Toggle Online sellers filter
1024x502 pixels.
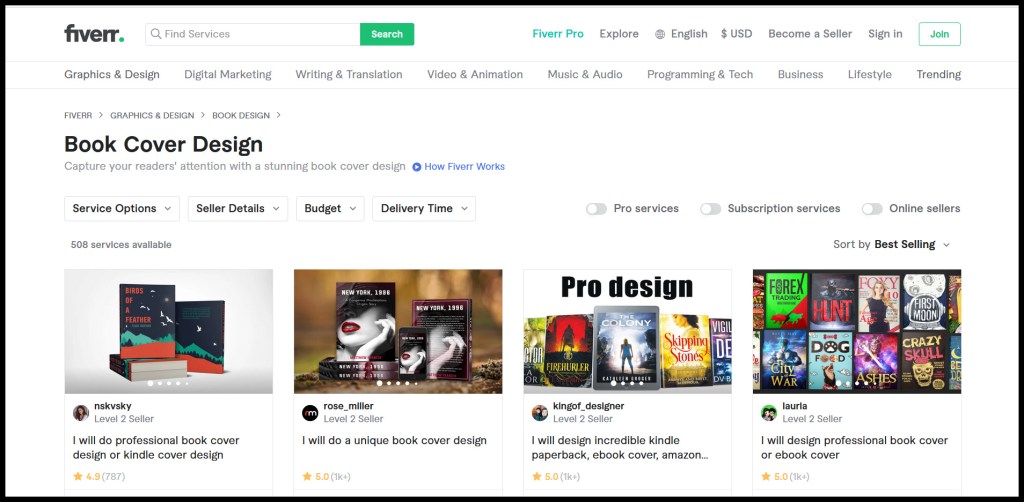[872, 209]
